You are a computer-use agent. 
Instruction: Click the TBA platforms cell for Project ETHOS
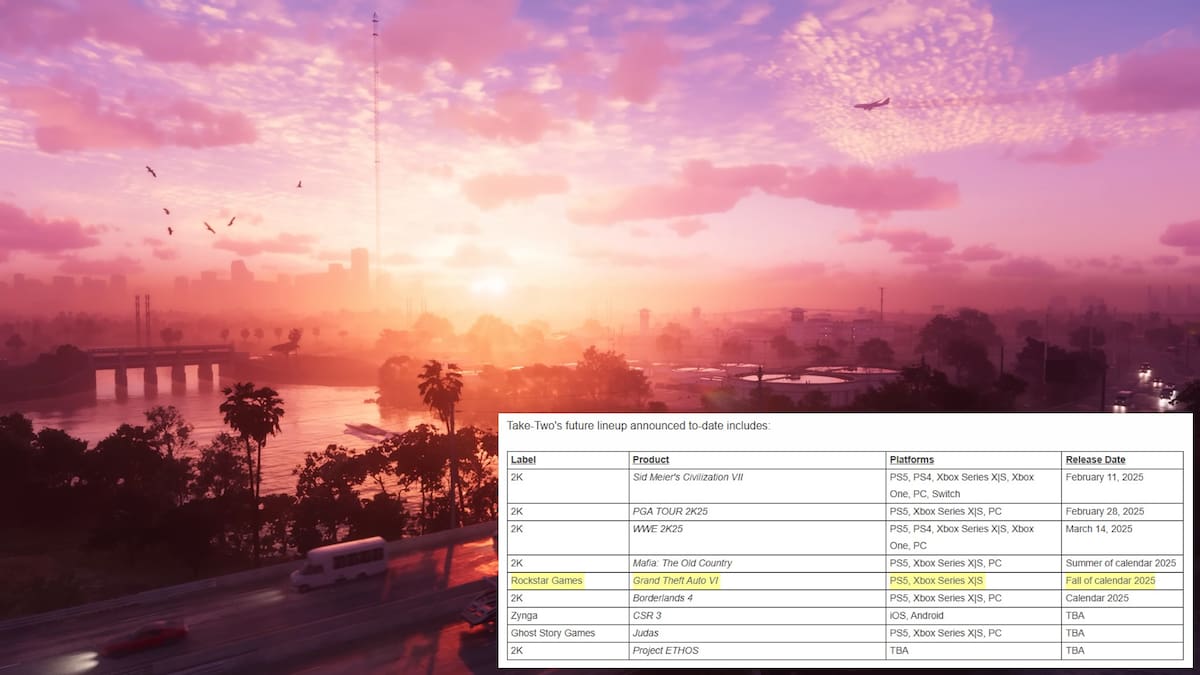tap(899, 650)
